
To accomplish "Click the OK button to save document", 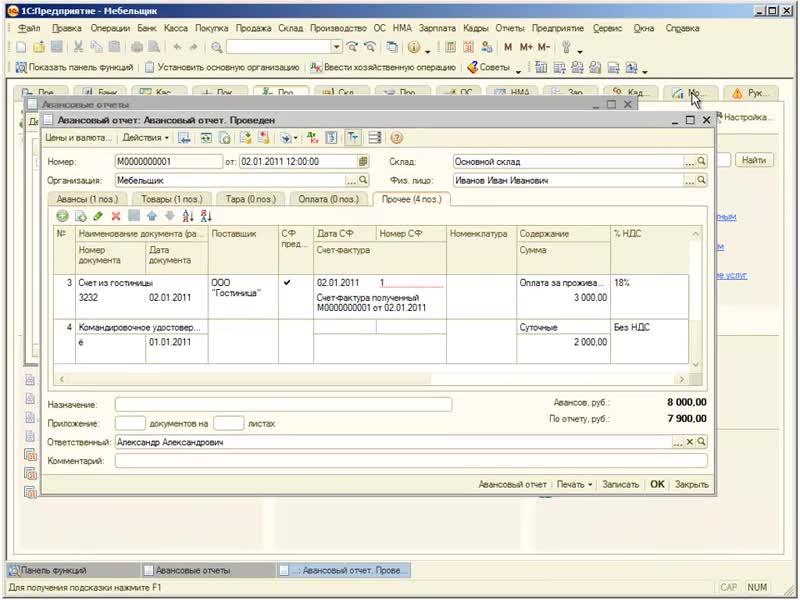I will [657, 484].
